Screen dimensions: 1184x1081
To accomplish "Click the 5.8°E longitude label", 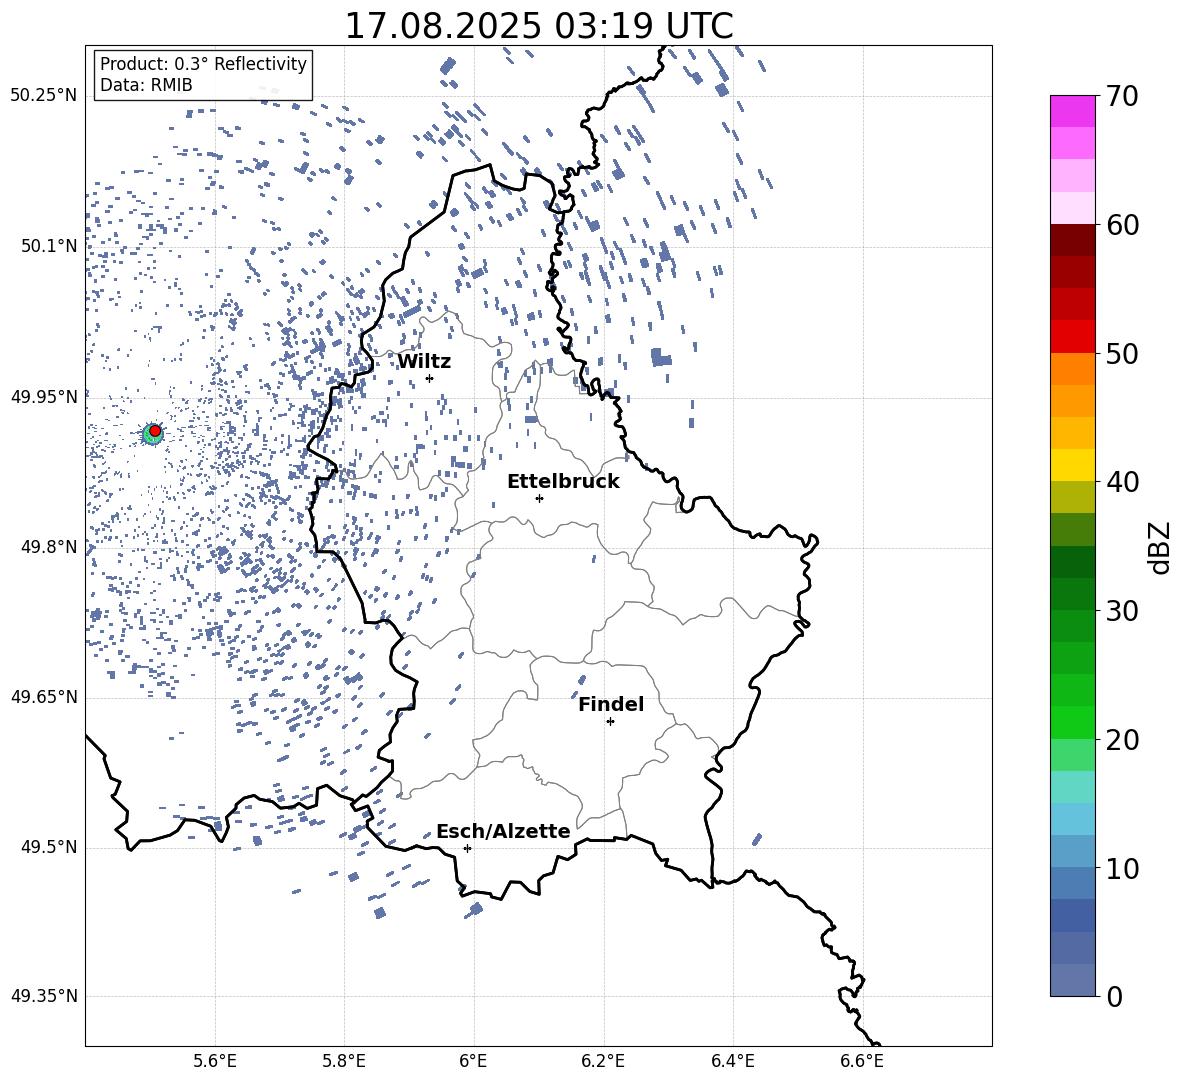I will 344,1062.
